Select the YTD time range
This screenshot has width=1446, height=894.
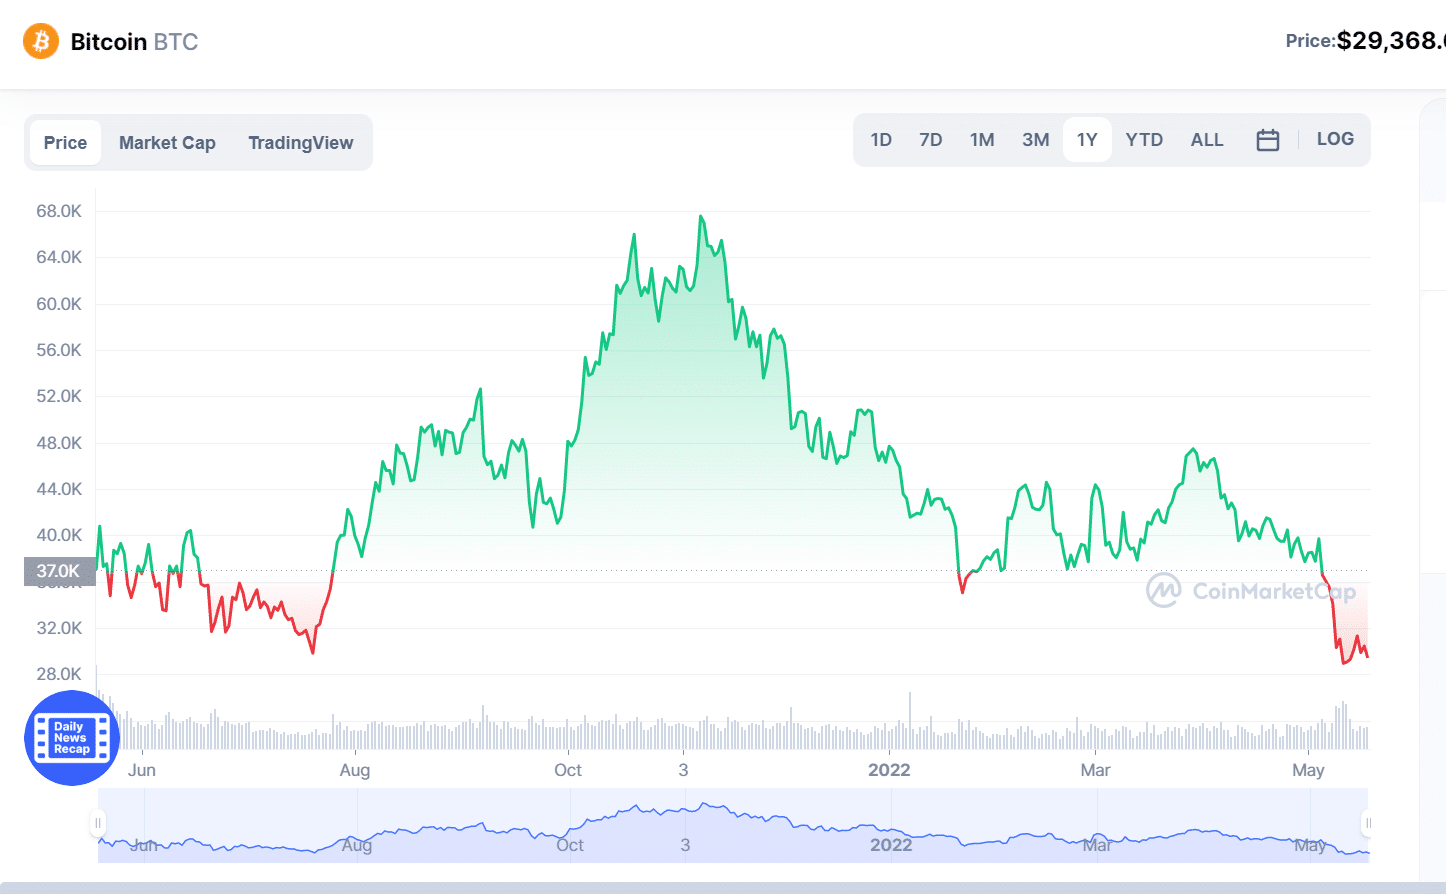1144,140
